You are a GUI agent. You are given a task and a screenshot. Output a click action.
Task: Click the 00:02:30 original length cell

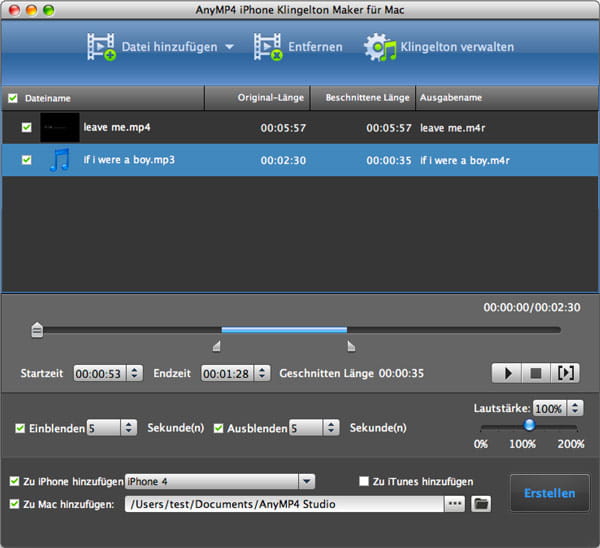click(283, 160)
